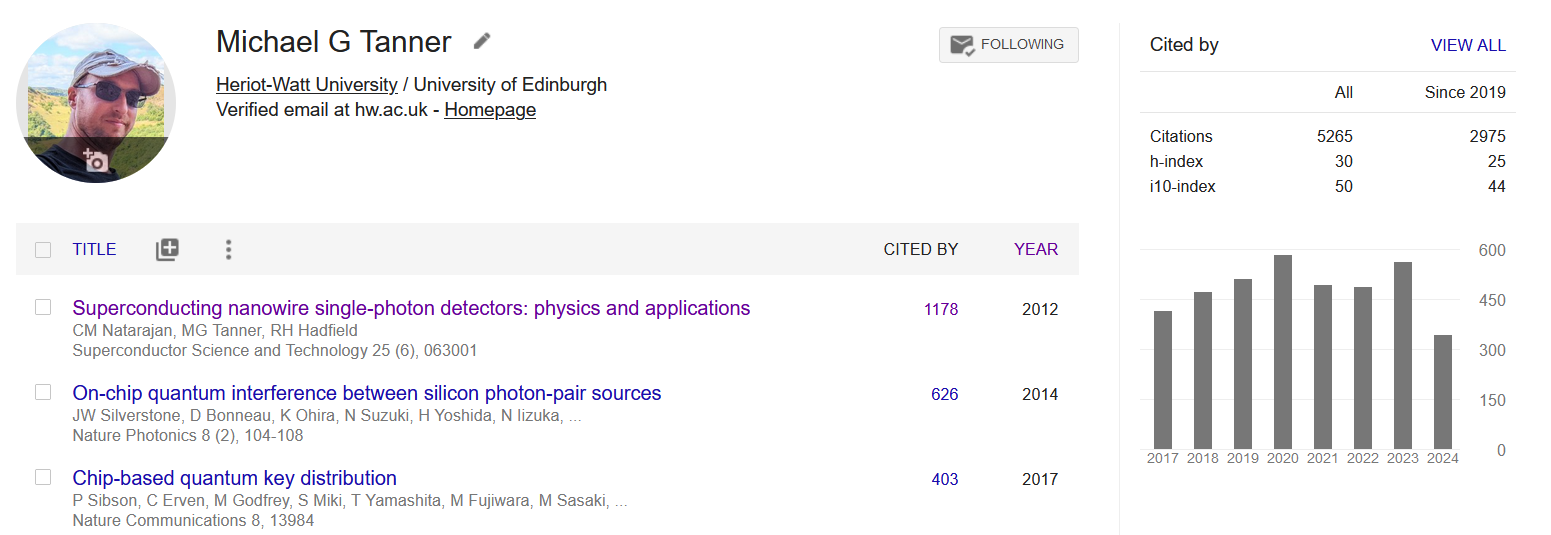
Task: Click the year 2014 cell
Action: point(1040,394)
